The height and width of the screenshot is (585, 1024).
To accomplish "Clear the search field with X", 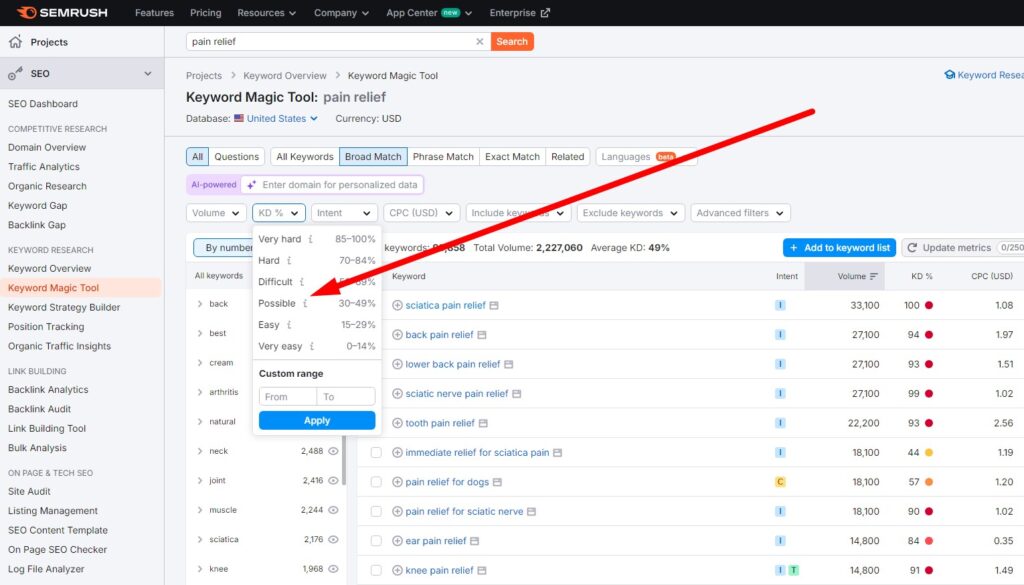I will 479,41.
